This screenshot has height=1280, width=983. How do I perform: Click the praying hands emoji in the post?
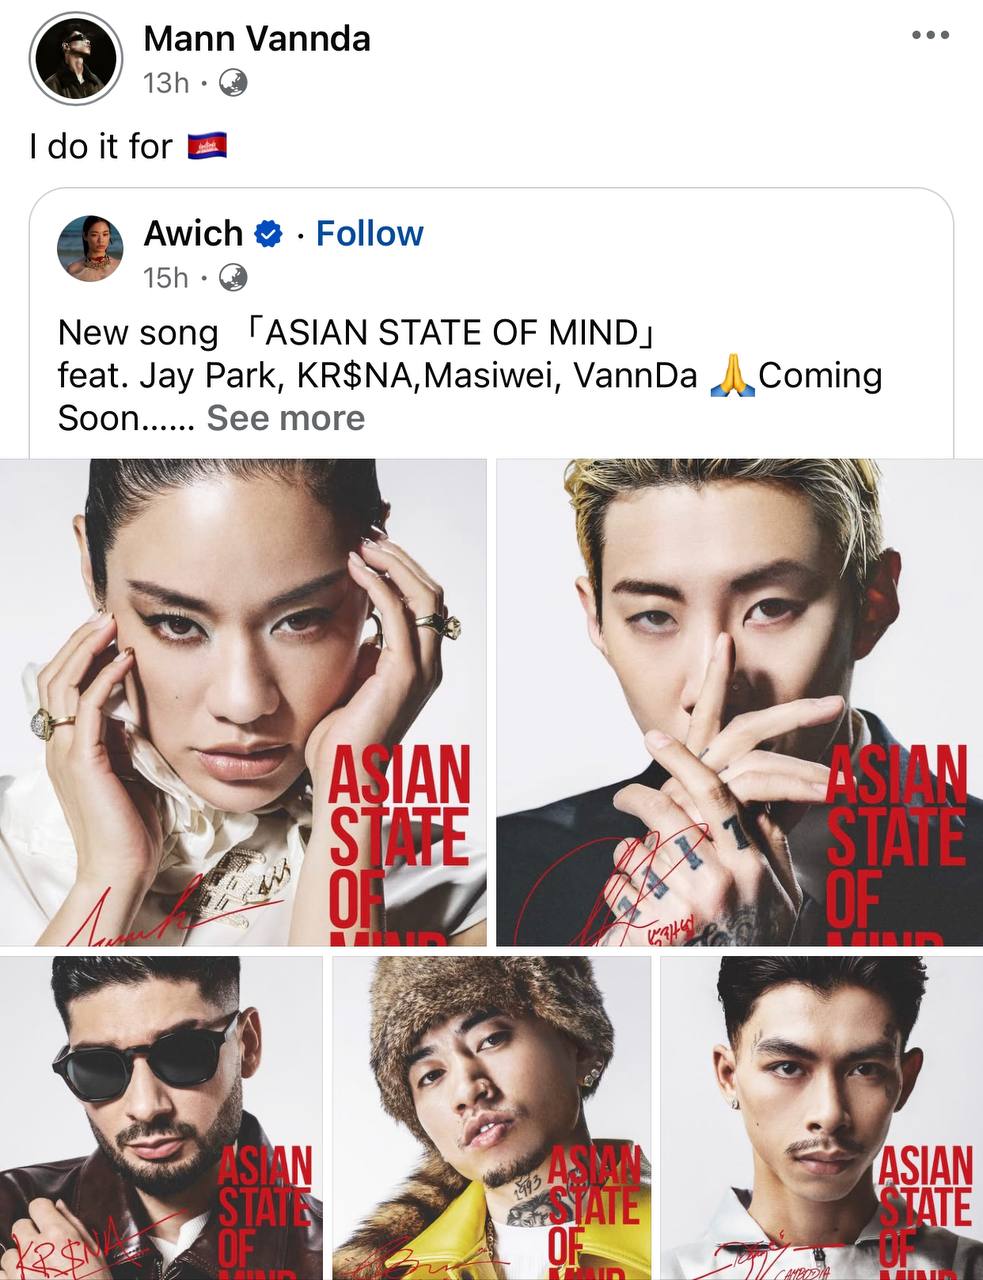[731, 376]
